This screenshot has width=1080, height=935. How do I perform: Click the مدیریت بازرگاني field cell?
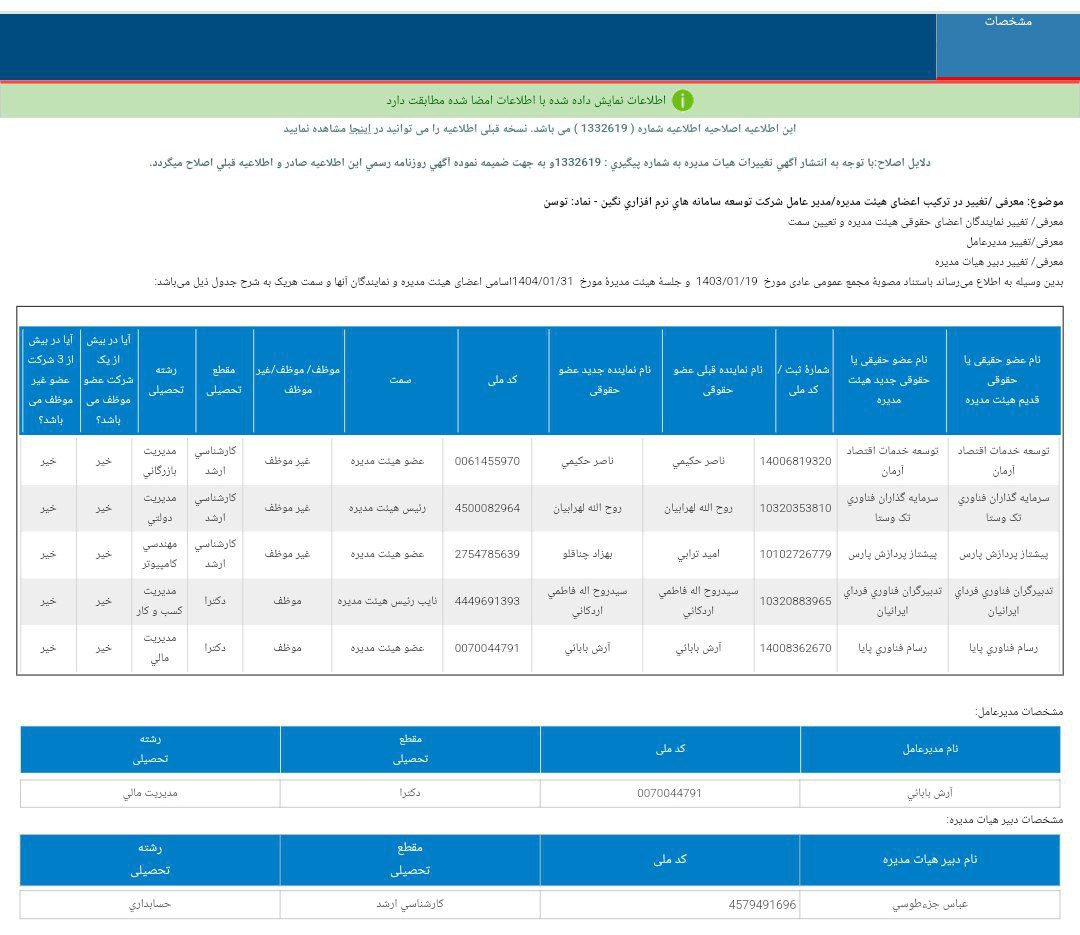coord(160,461)
